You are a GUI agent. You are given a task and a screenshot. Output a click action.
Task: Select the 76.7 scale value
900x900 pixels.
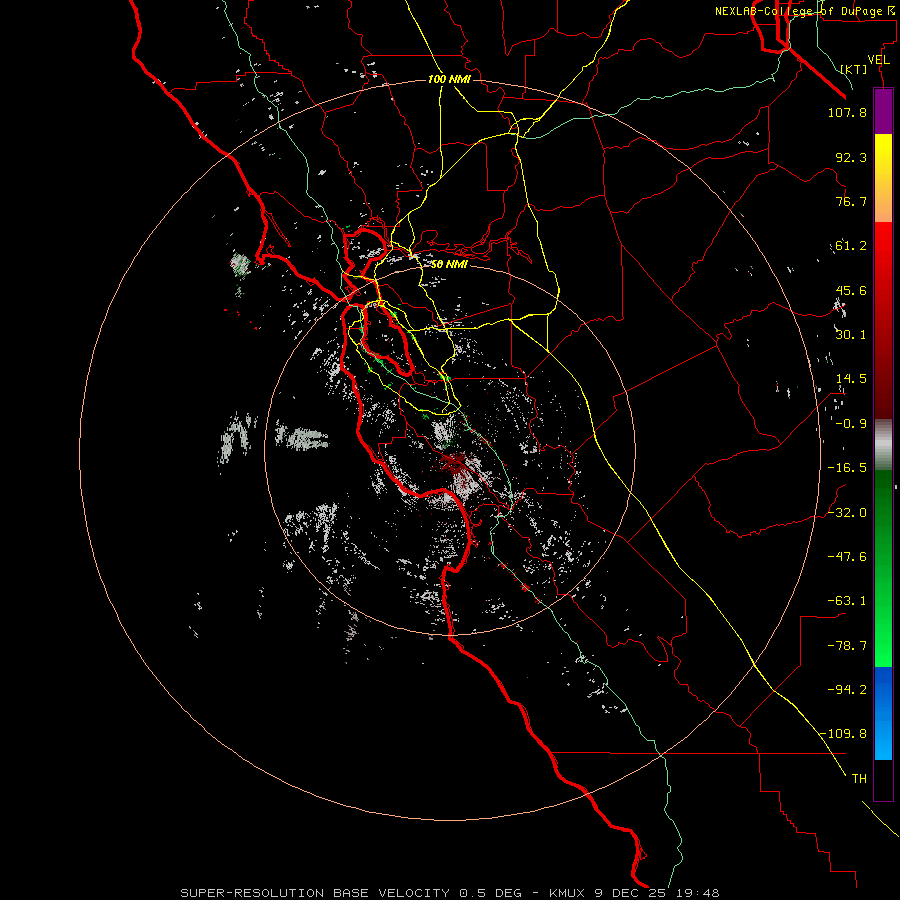(x=851, y=201)
